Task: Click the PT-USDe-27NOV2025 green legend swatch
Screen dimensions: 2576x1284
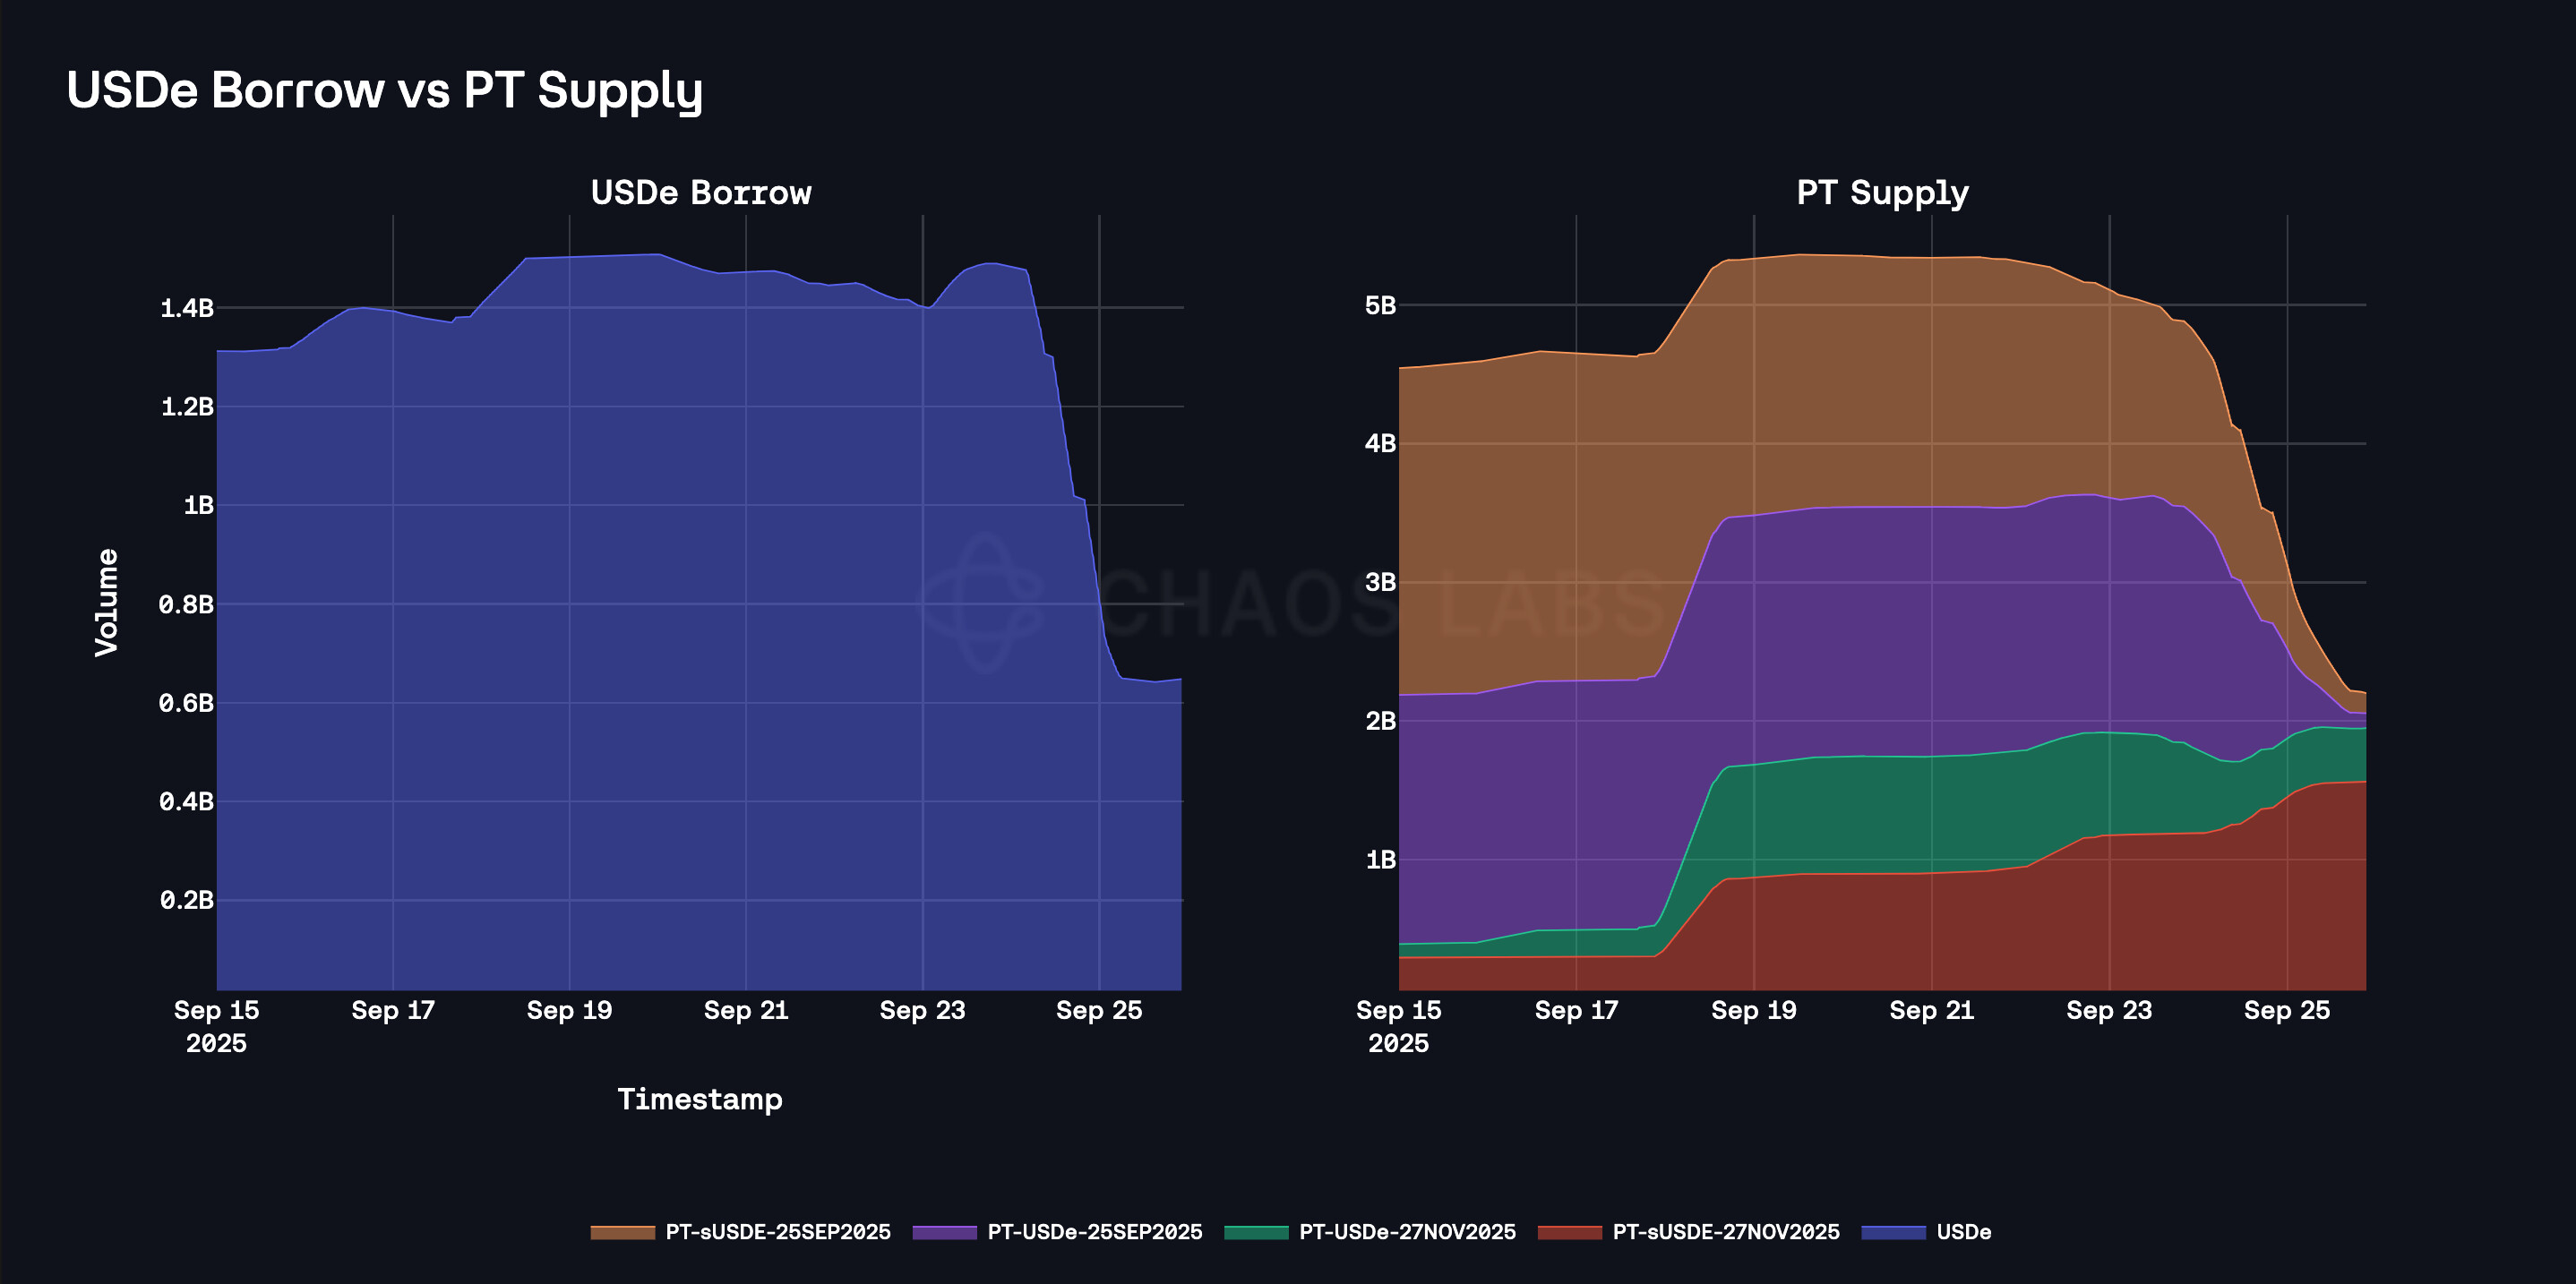Action: tap(1256, 1232)
